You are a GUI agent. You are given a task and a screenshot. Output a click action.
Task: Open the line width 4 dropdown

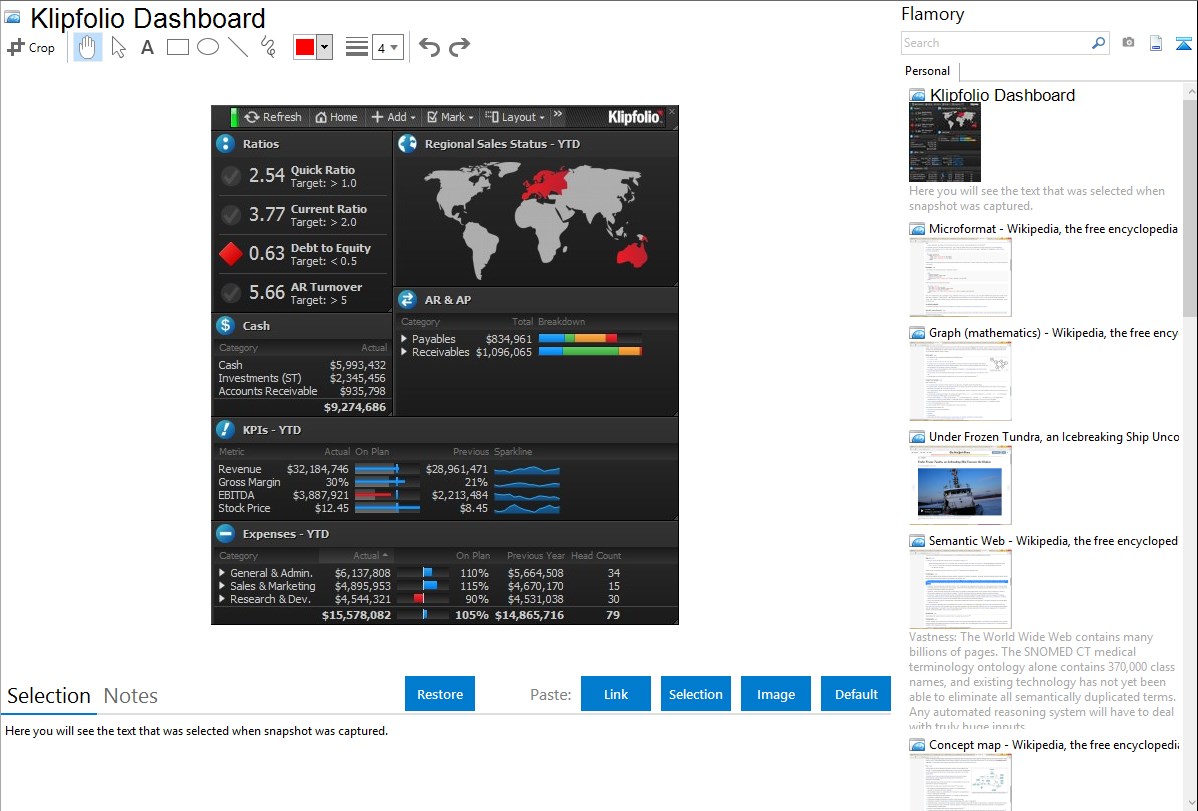pos(388,48)
